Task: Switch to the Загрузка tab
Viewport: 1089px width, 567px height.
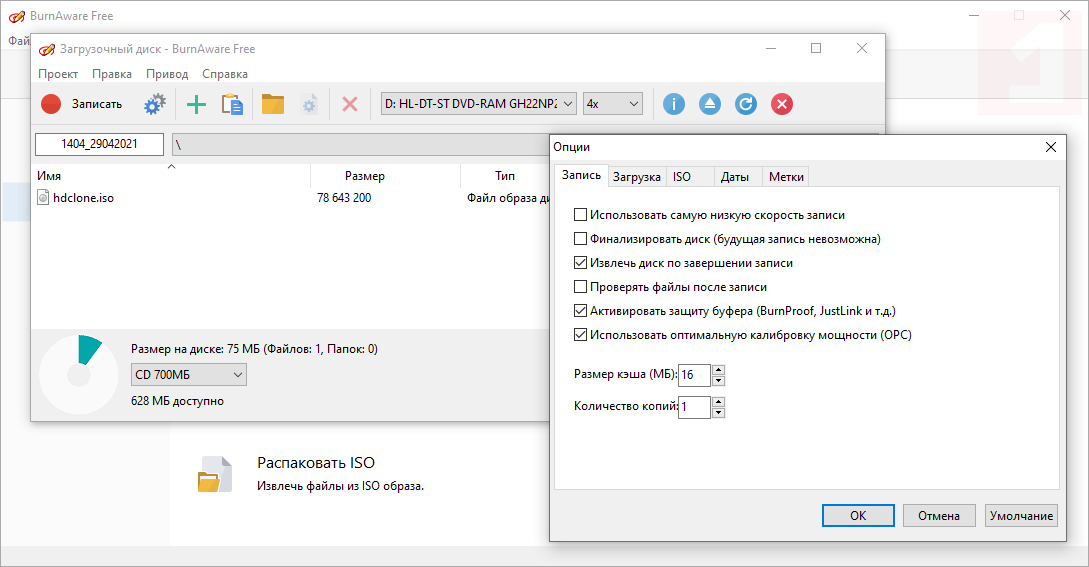Action: (637, 177)
